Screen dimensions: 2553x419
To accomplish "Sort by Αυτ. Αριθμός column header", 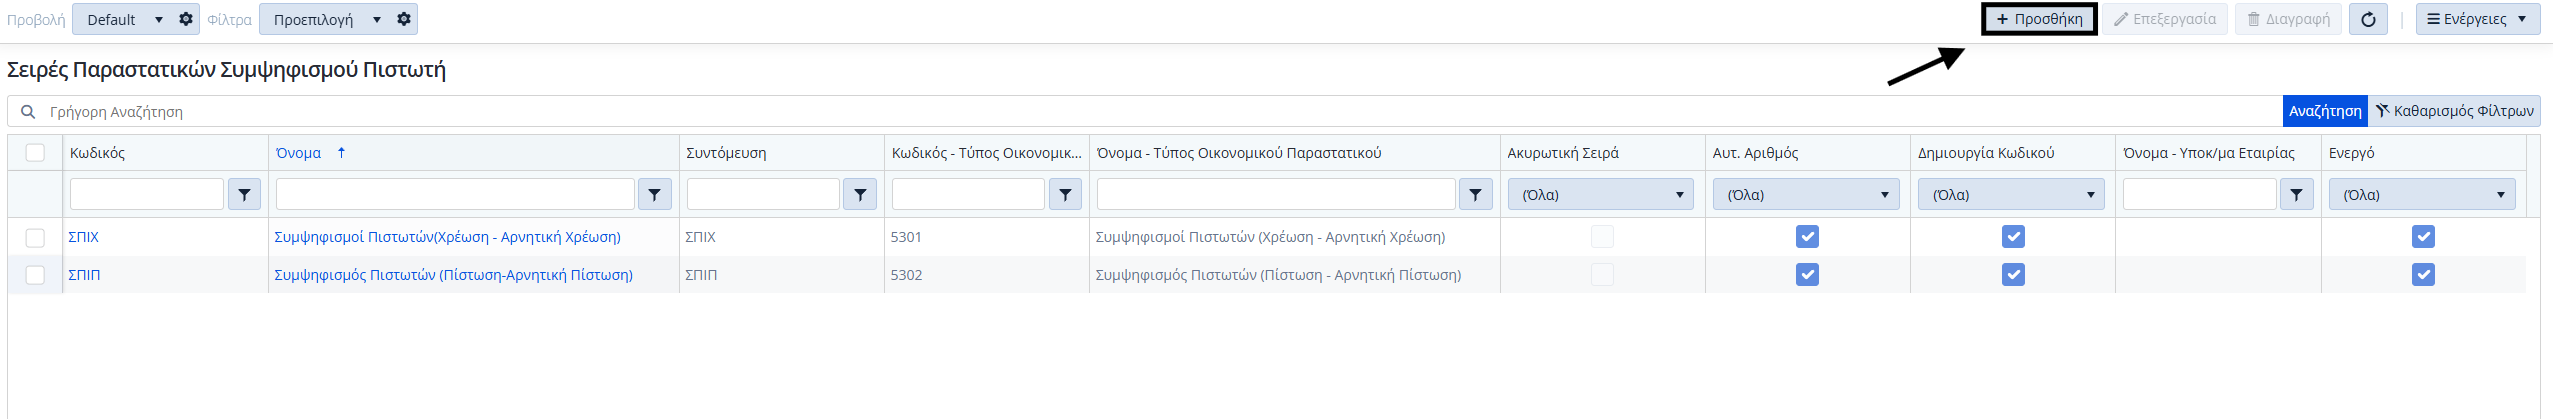I will click(1755, 152).
